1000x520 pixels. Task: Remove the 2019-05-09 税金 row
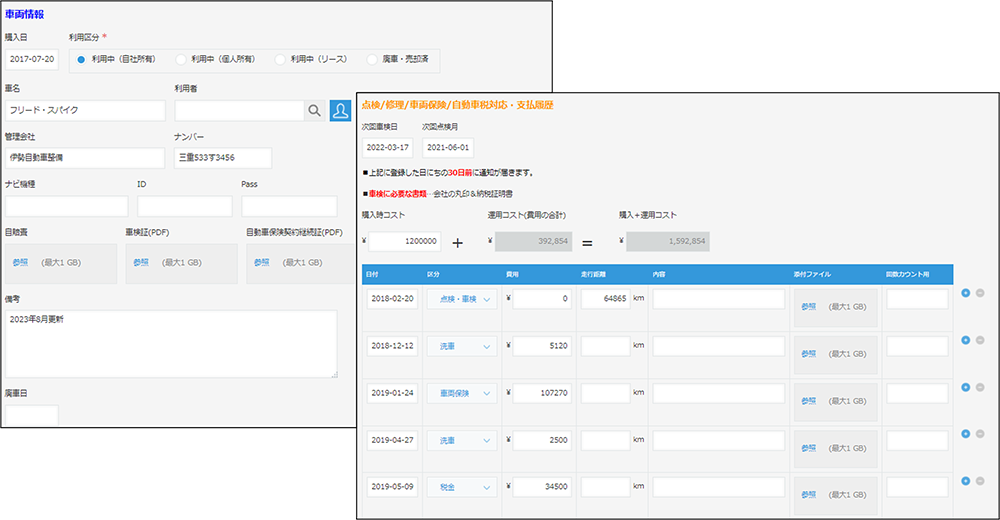(x=979, y=481)
